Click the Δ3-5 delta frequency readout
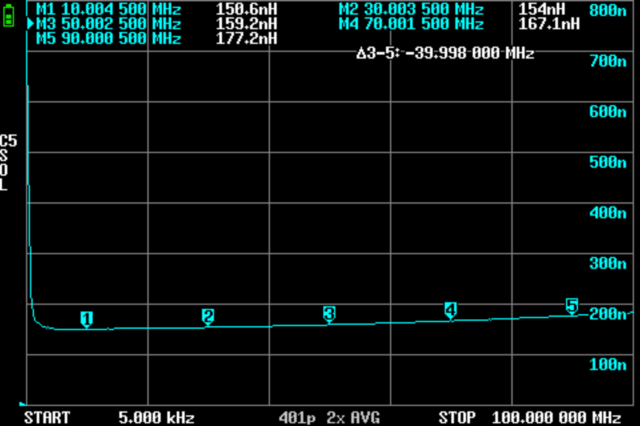This screenshot has width=640, height=426. coord(445,53)
